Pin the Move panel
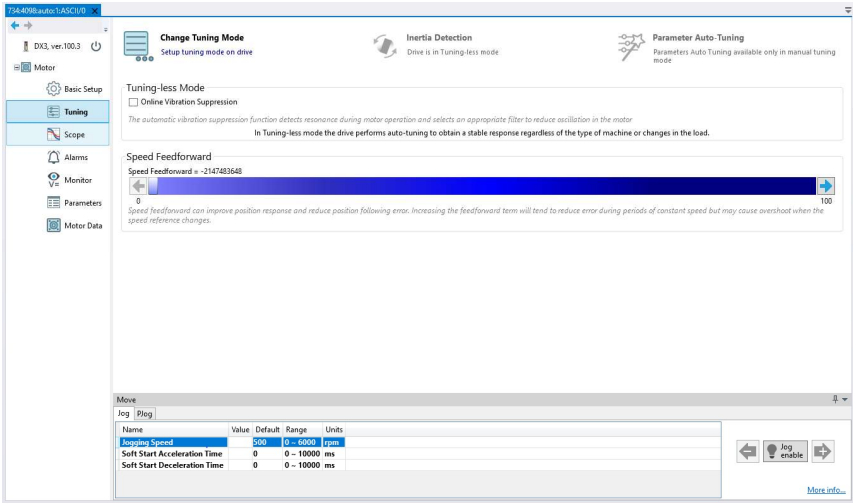 pyautogui.click(x=835, y=399)
